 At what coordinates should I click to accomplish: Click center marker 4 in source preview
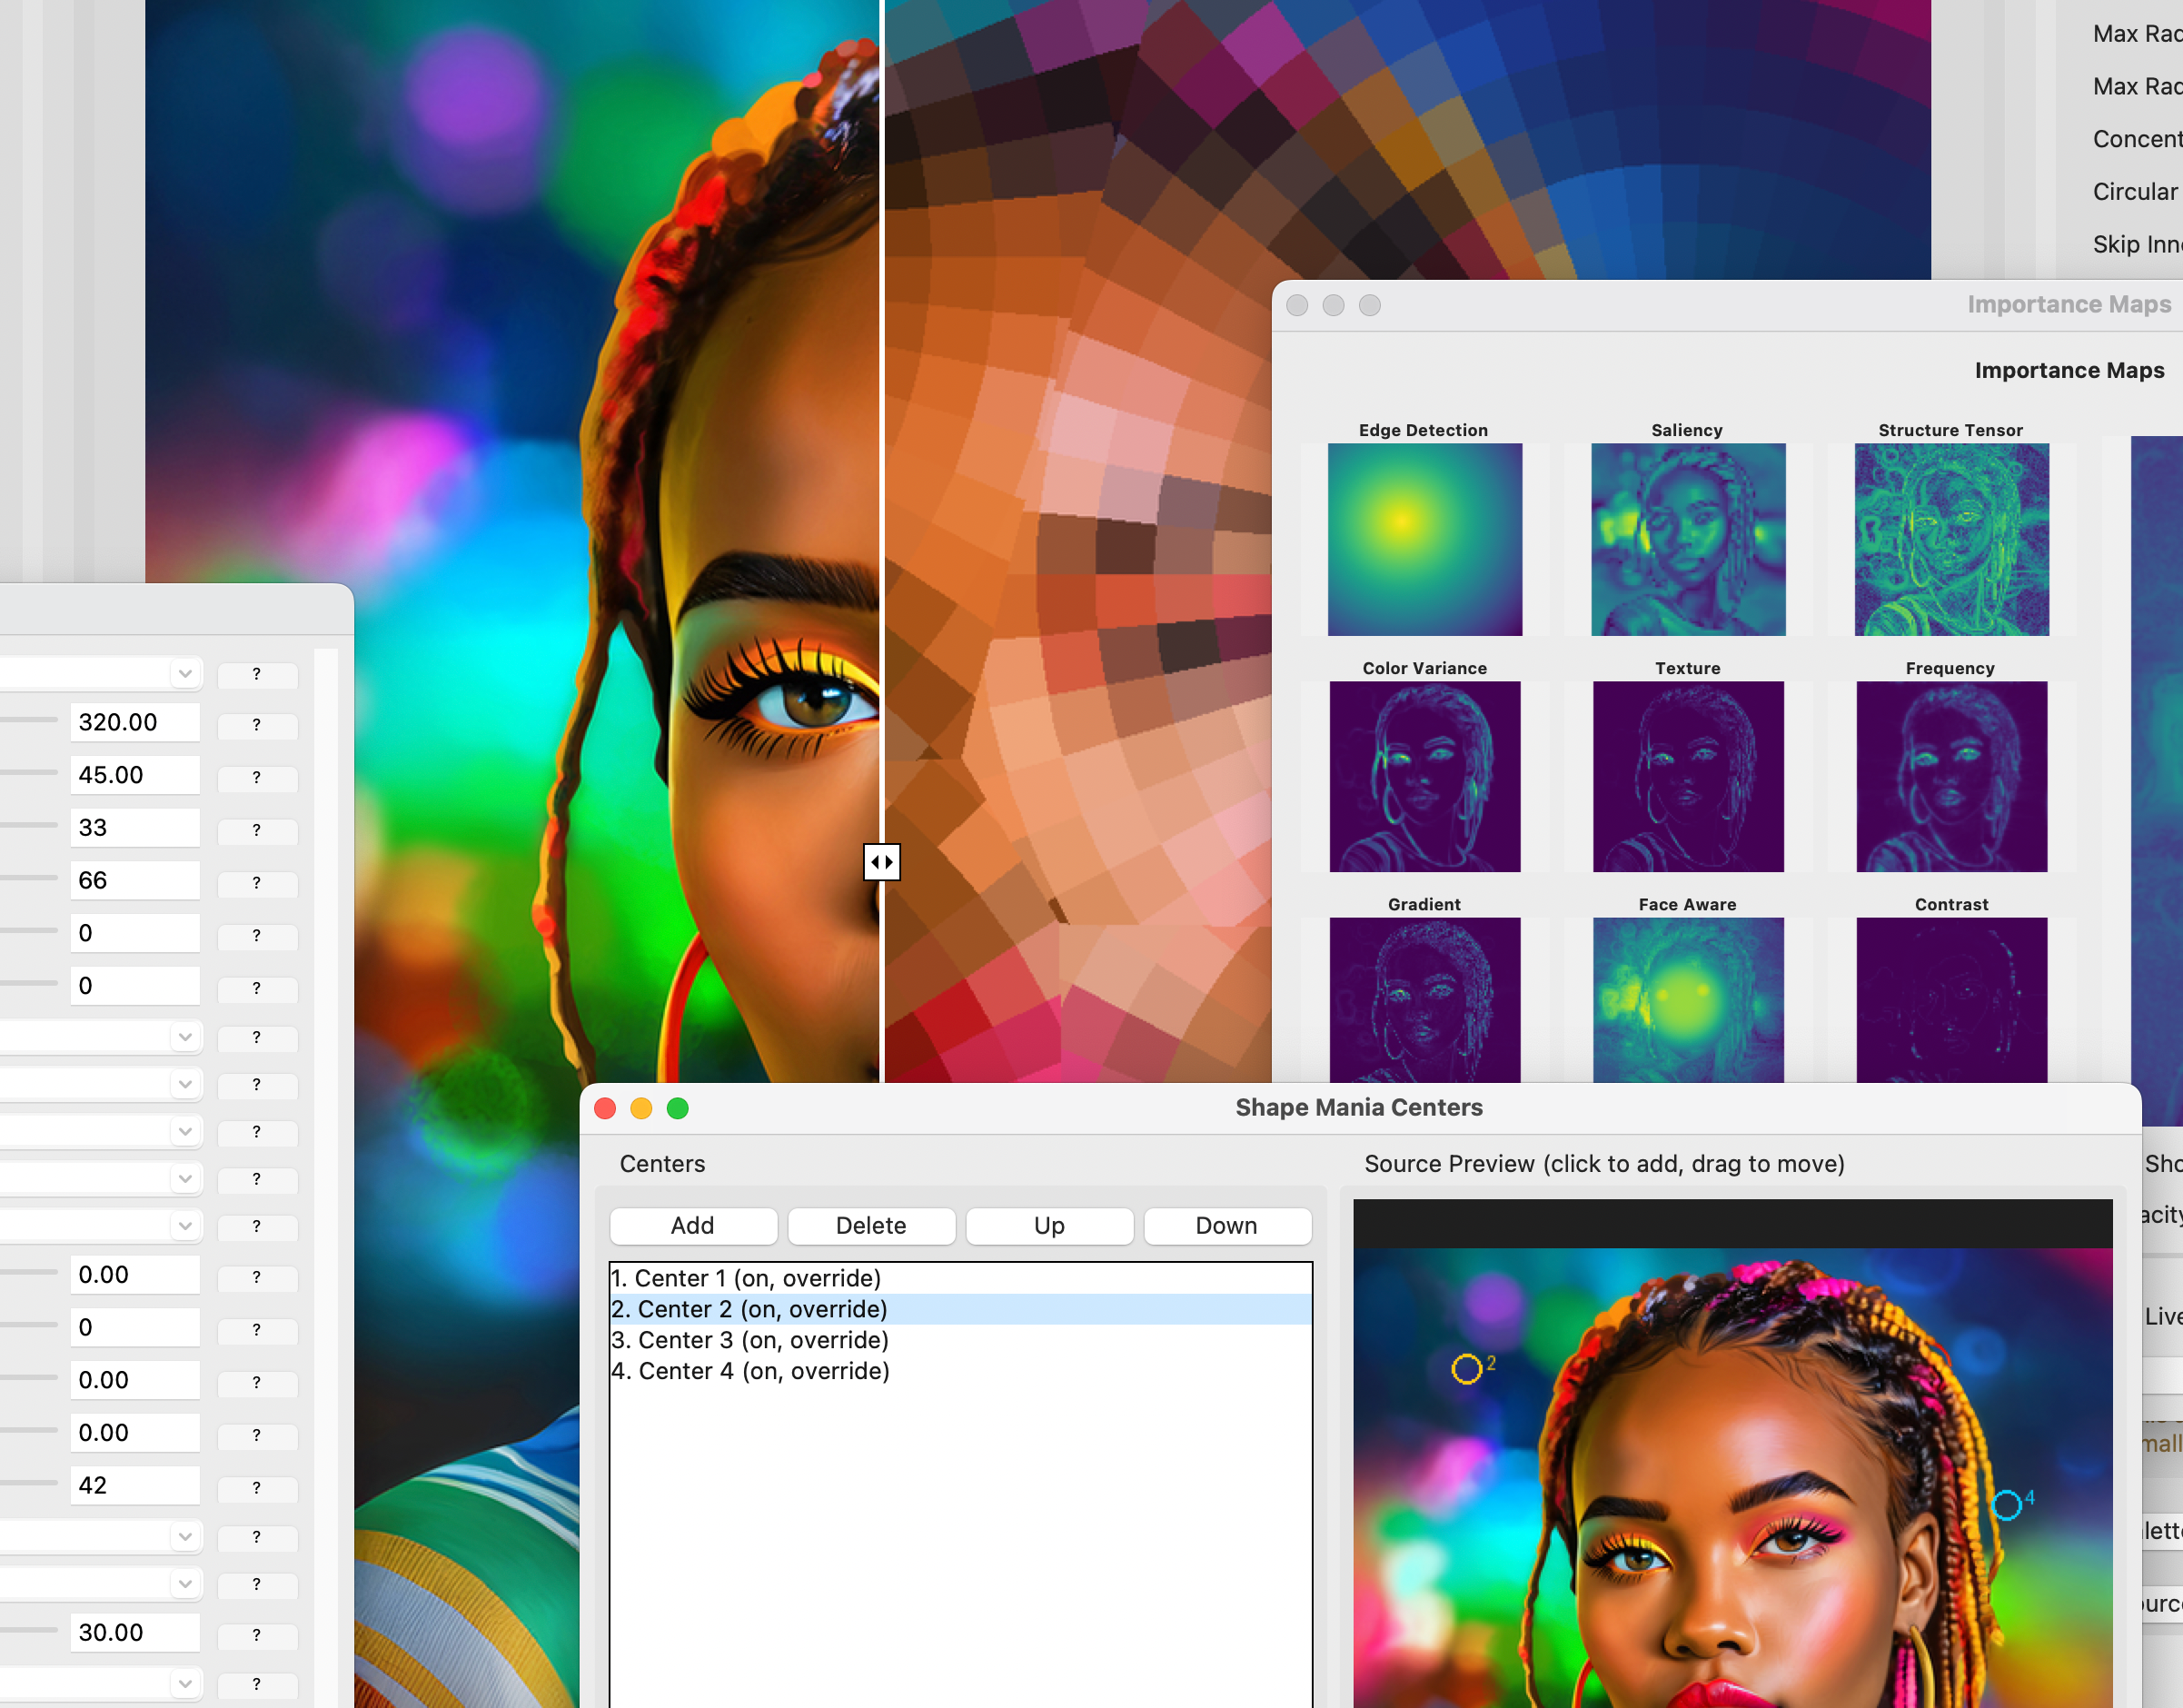[2006, 1505]
